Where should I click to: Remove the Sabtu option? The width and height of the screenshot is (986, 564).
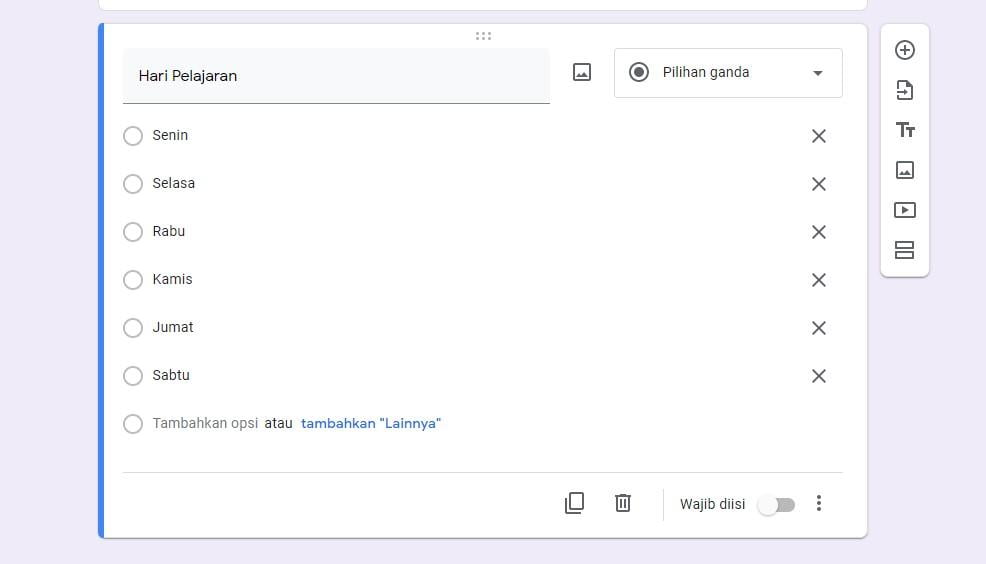[x=818, y=376]
